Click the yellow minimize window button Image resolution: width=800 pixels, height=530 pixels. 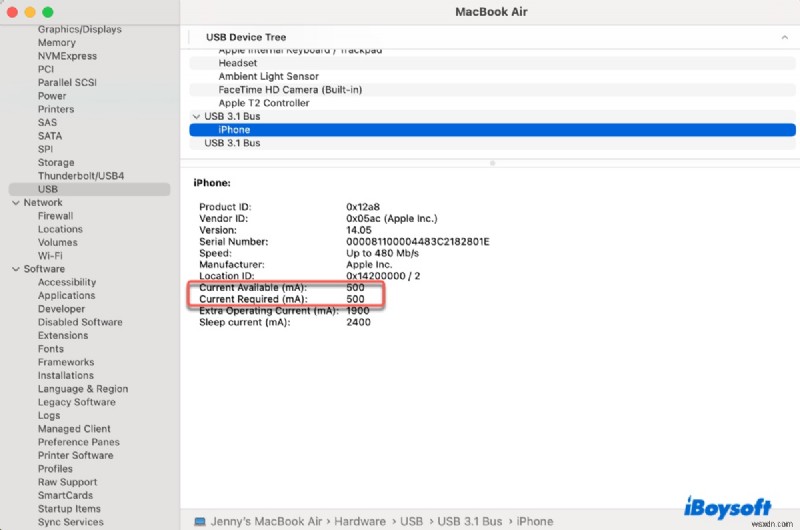point(30,12)
